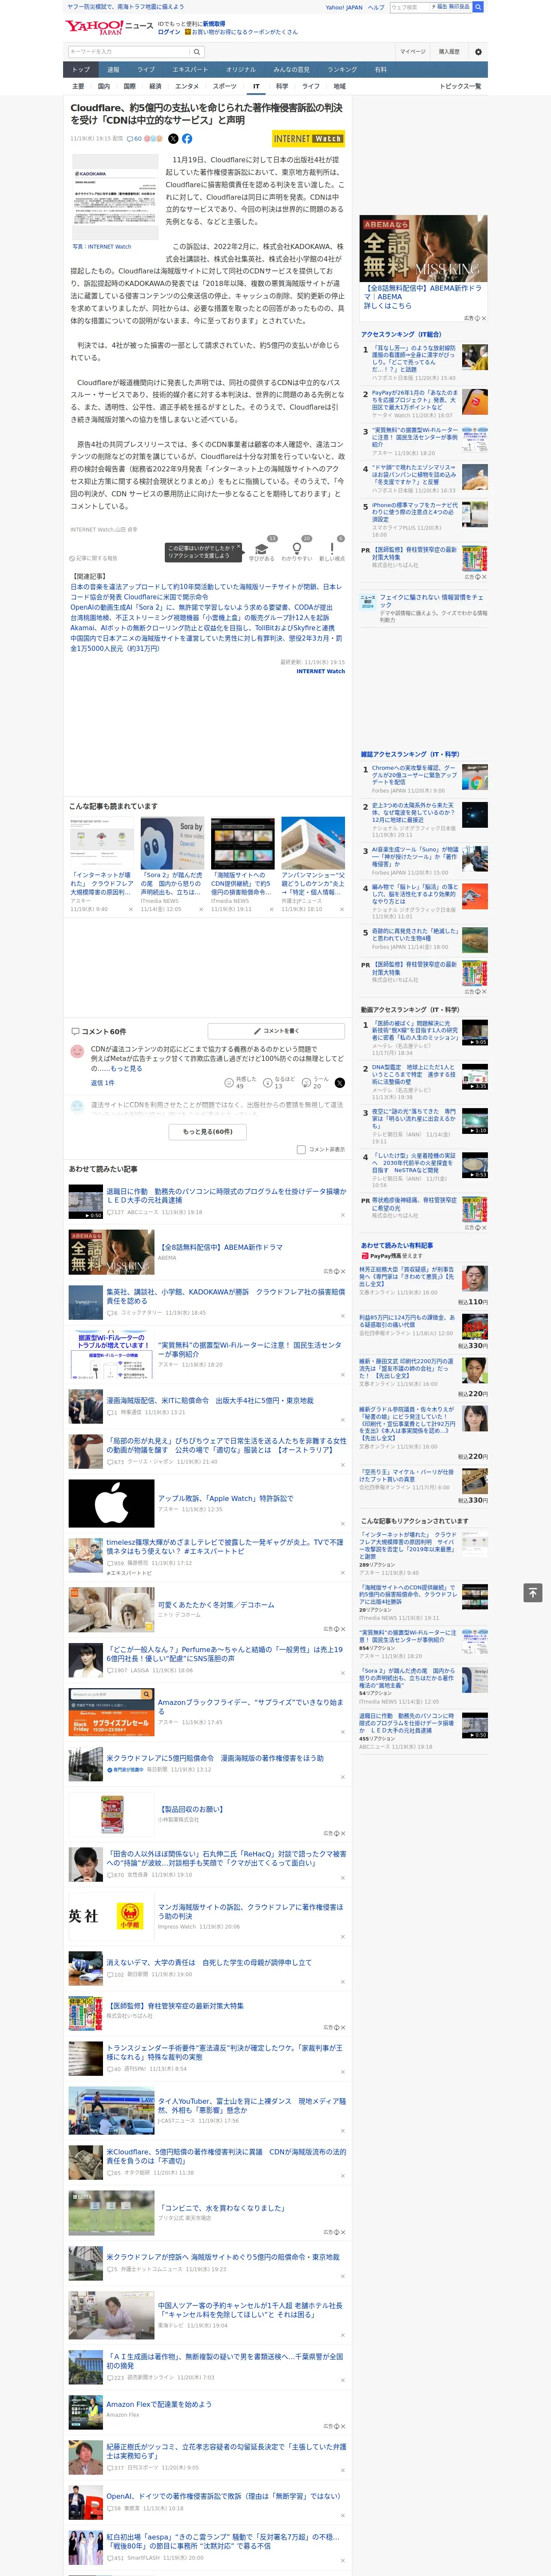Open the ライブ tab in dark navigation bar

(x=146, y=70)
